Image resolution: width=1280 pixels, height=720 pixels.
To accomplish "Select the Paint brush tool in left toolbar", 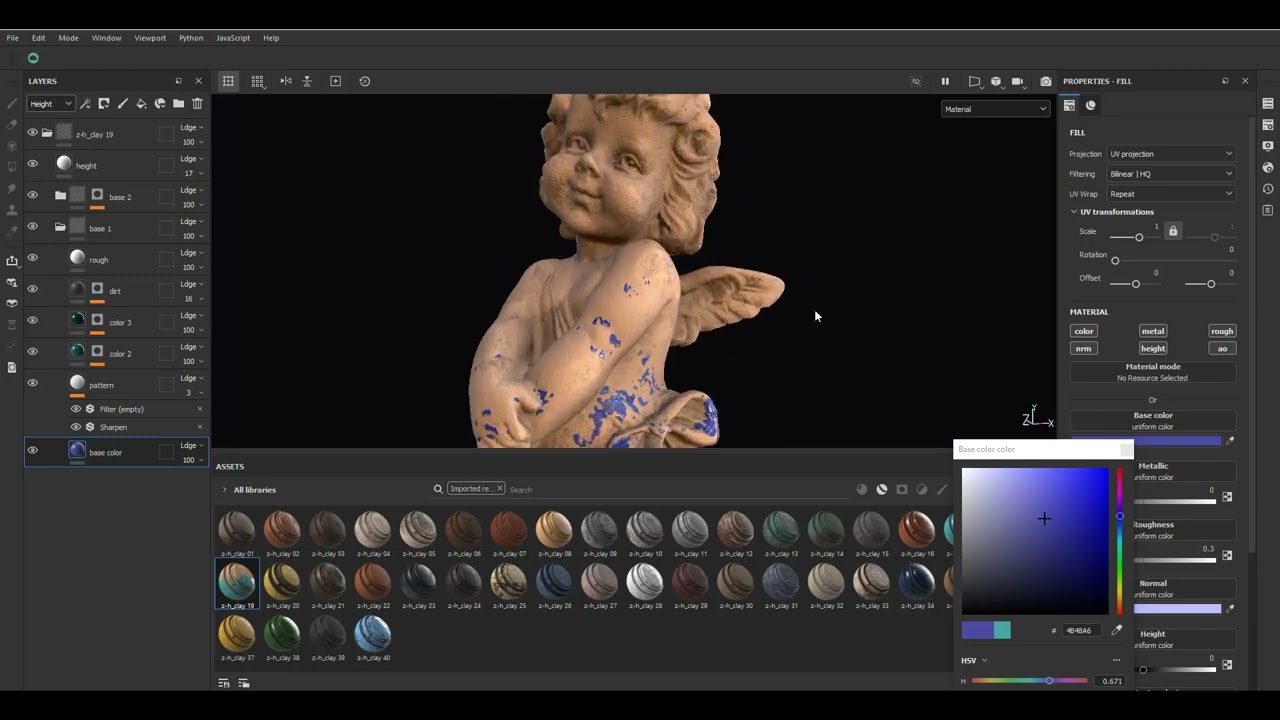I will pos(12,103).
